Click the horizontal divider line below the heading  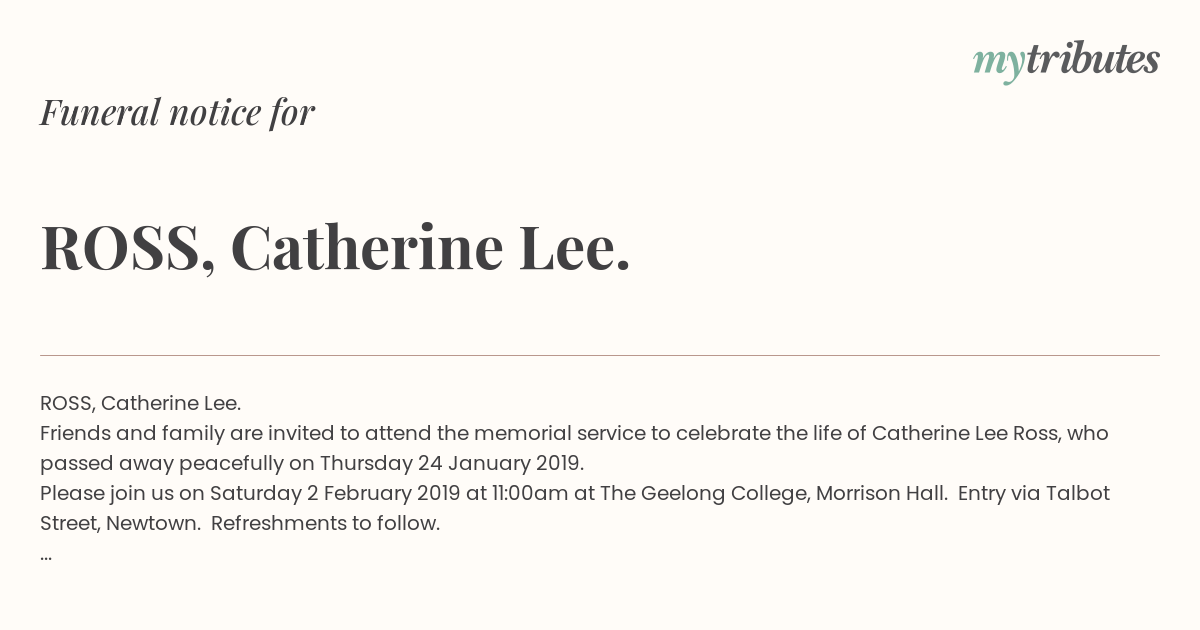coord(600,355)
